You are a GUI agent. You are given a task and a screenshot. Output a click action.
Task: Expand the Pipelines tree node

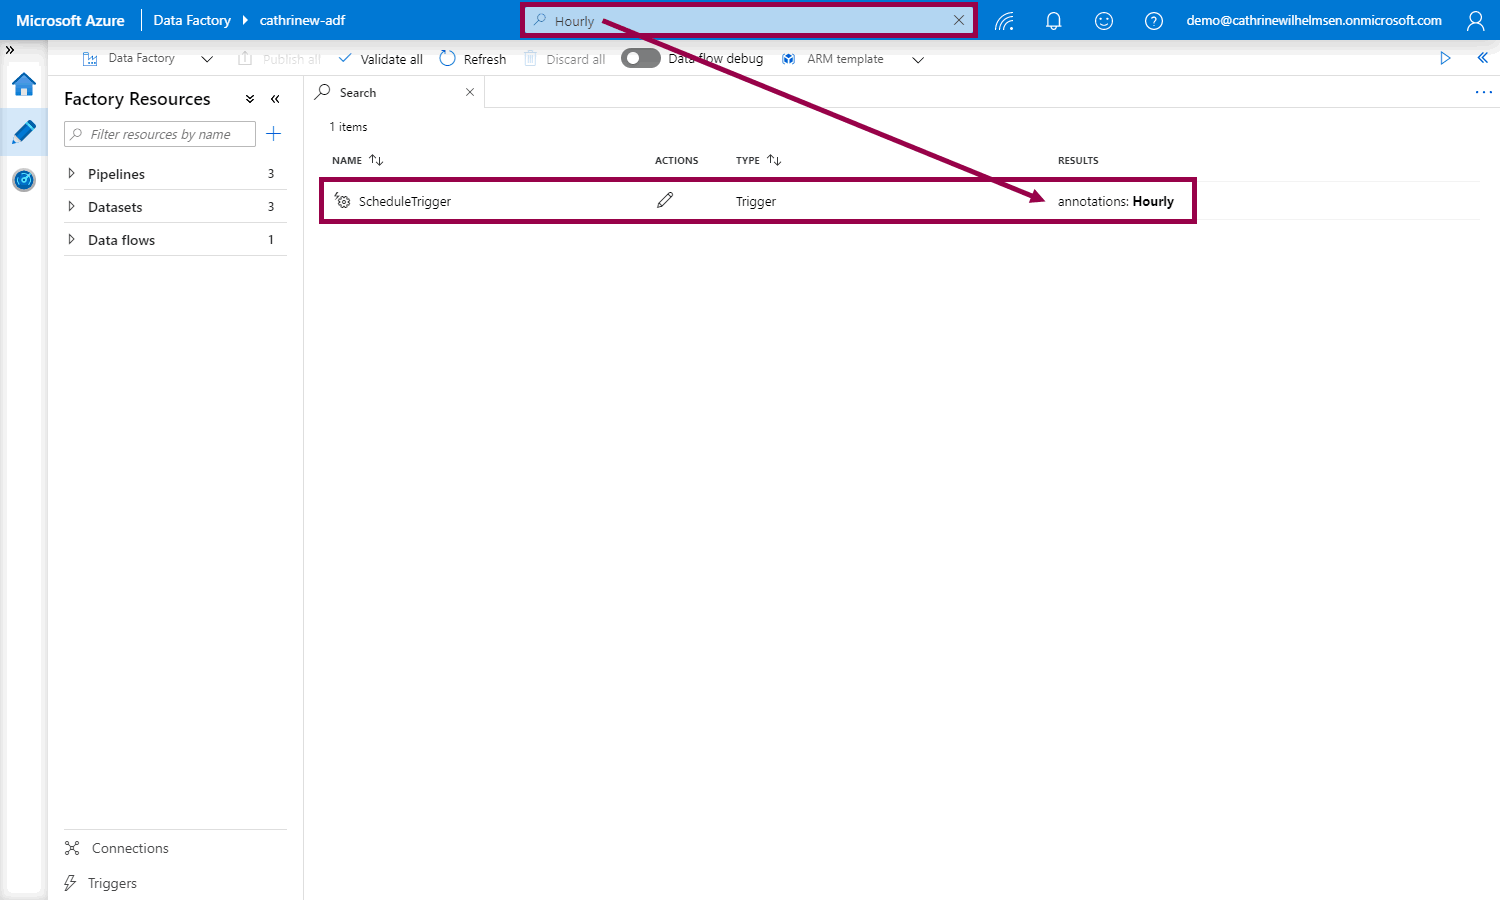point(71,174)
